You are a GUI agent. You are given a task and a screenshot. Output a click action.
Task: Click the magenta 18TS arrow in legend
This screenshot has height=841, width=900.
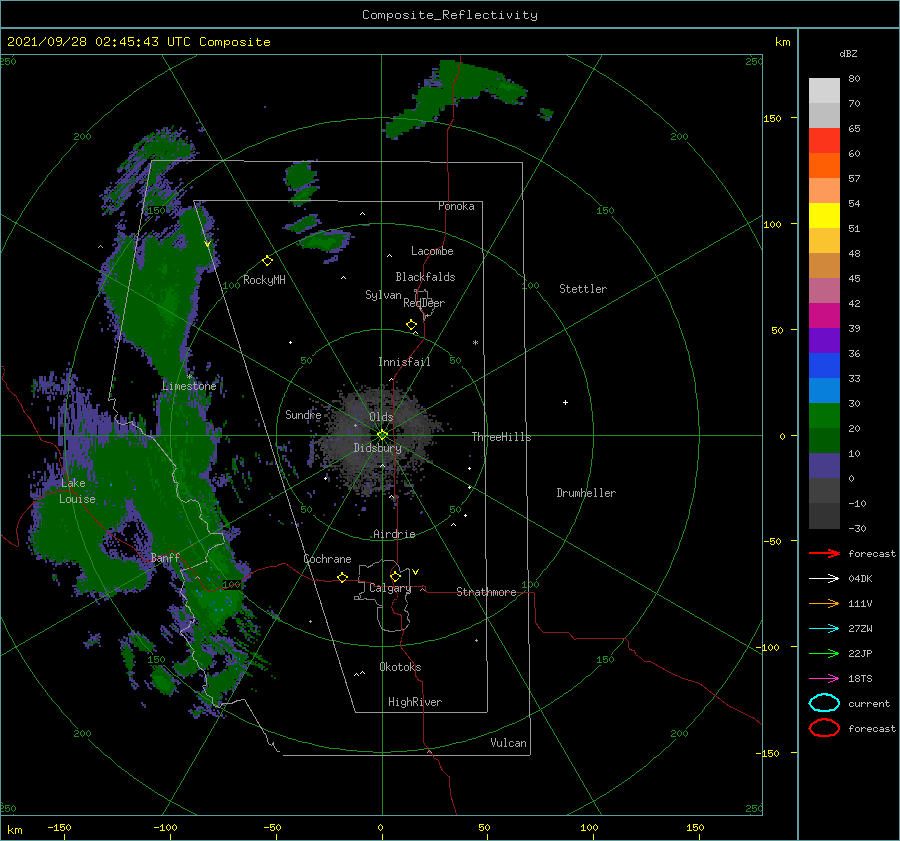[x=824, y=679]
